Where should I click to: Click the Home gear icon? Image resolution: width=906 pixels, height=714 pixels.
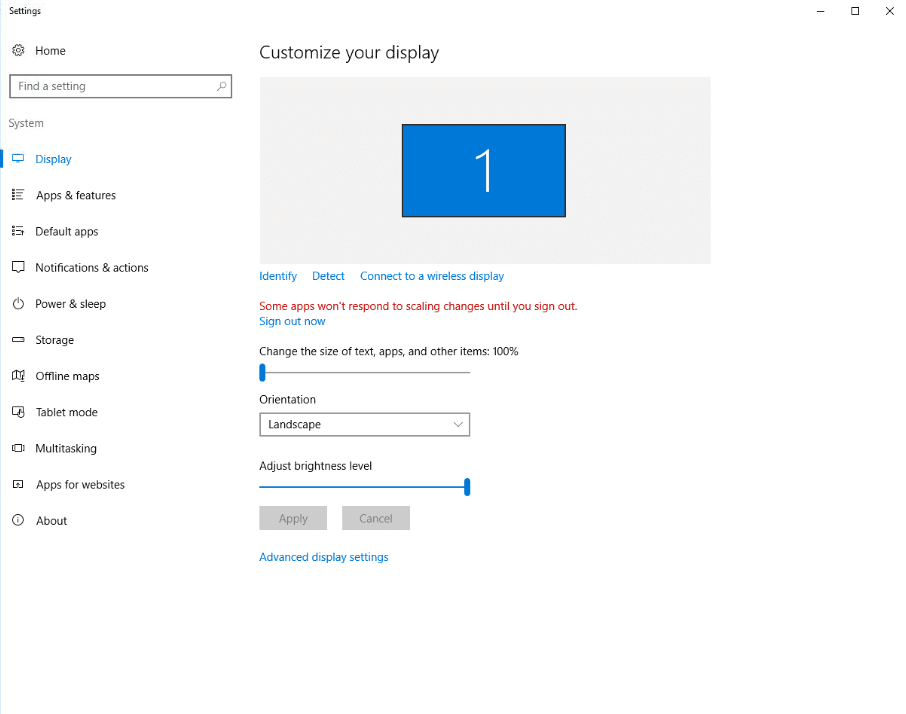tap(18, 50)
